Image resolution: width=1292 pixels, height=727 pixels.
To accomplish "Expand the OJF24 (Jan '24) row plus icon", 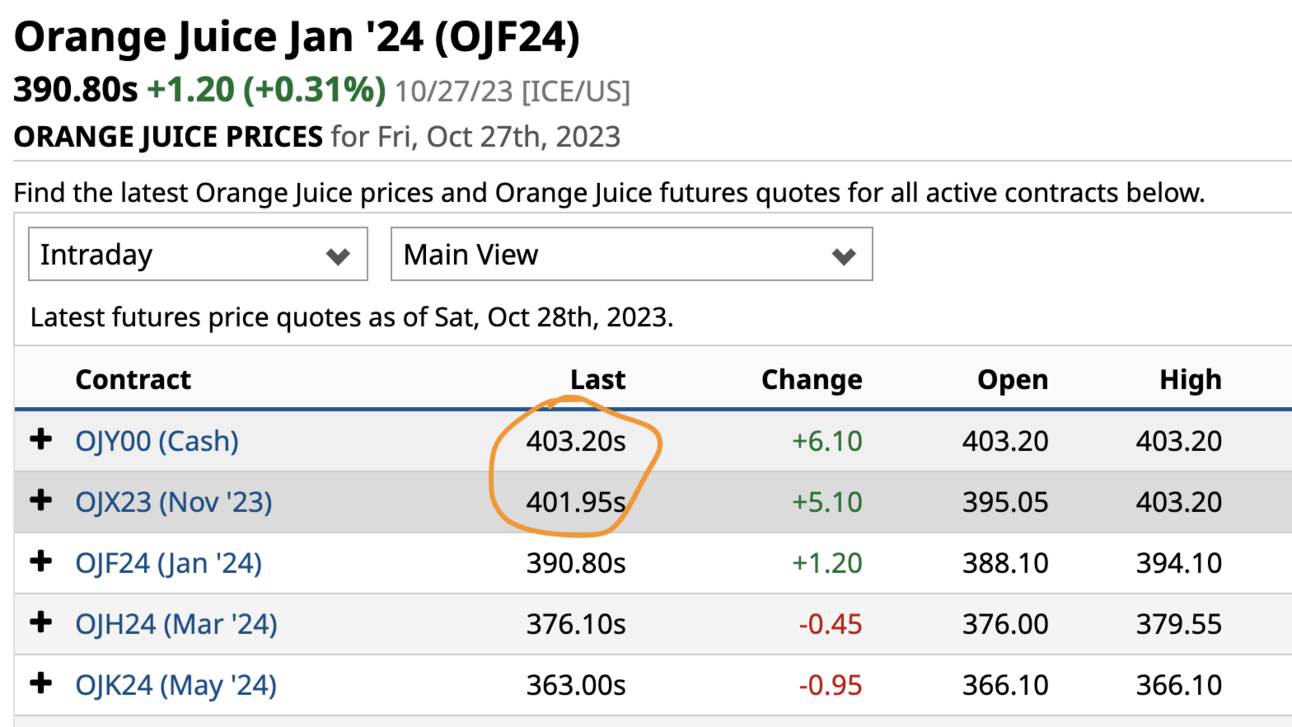I will tap(41, 562).
